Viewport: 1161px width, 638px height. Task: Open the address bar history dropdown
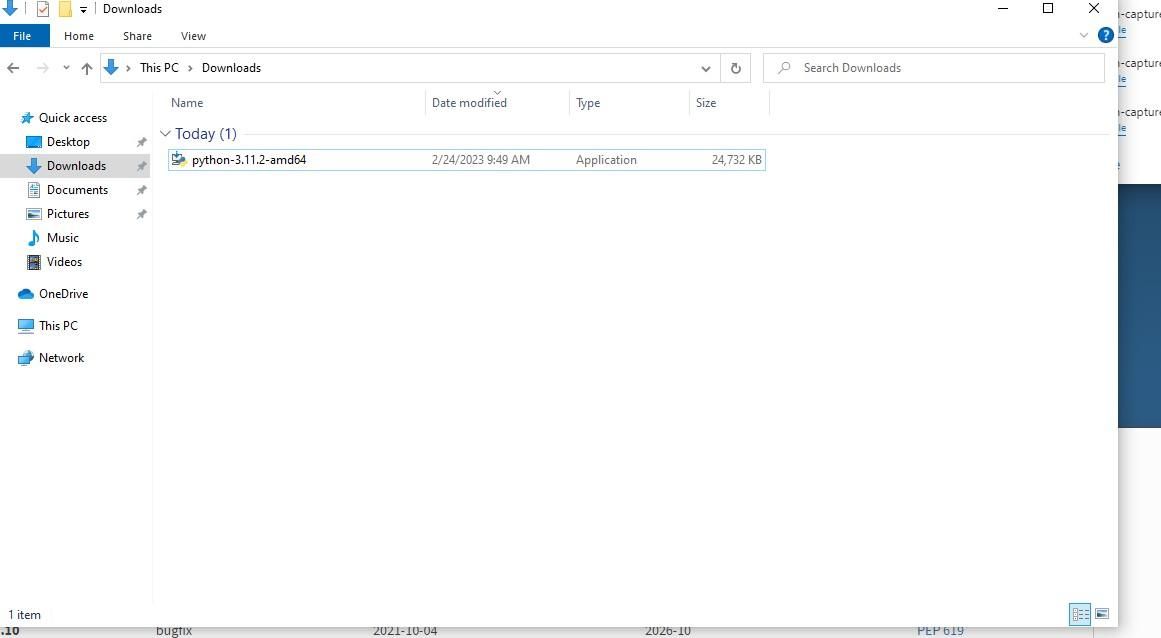(706, 68)
